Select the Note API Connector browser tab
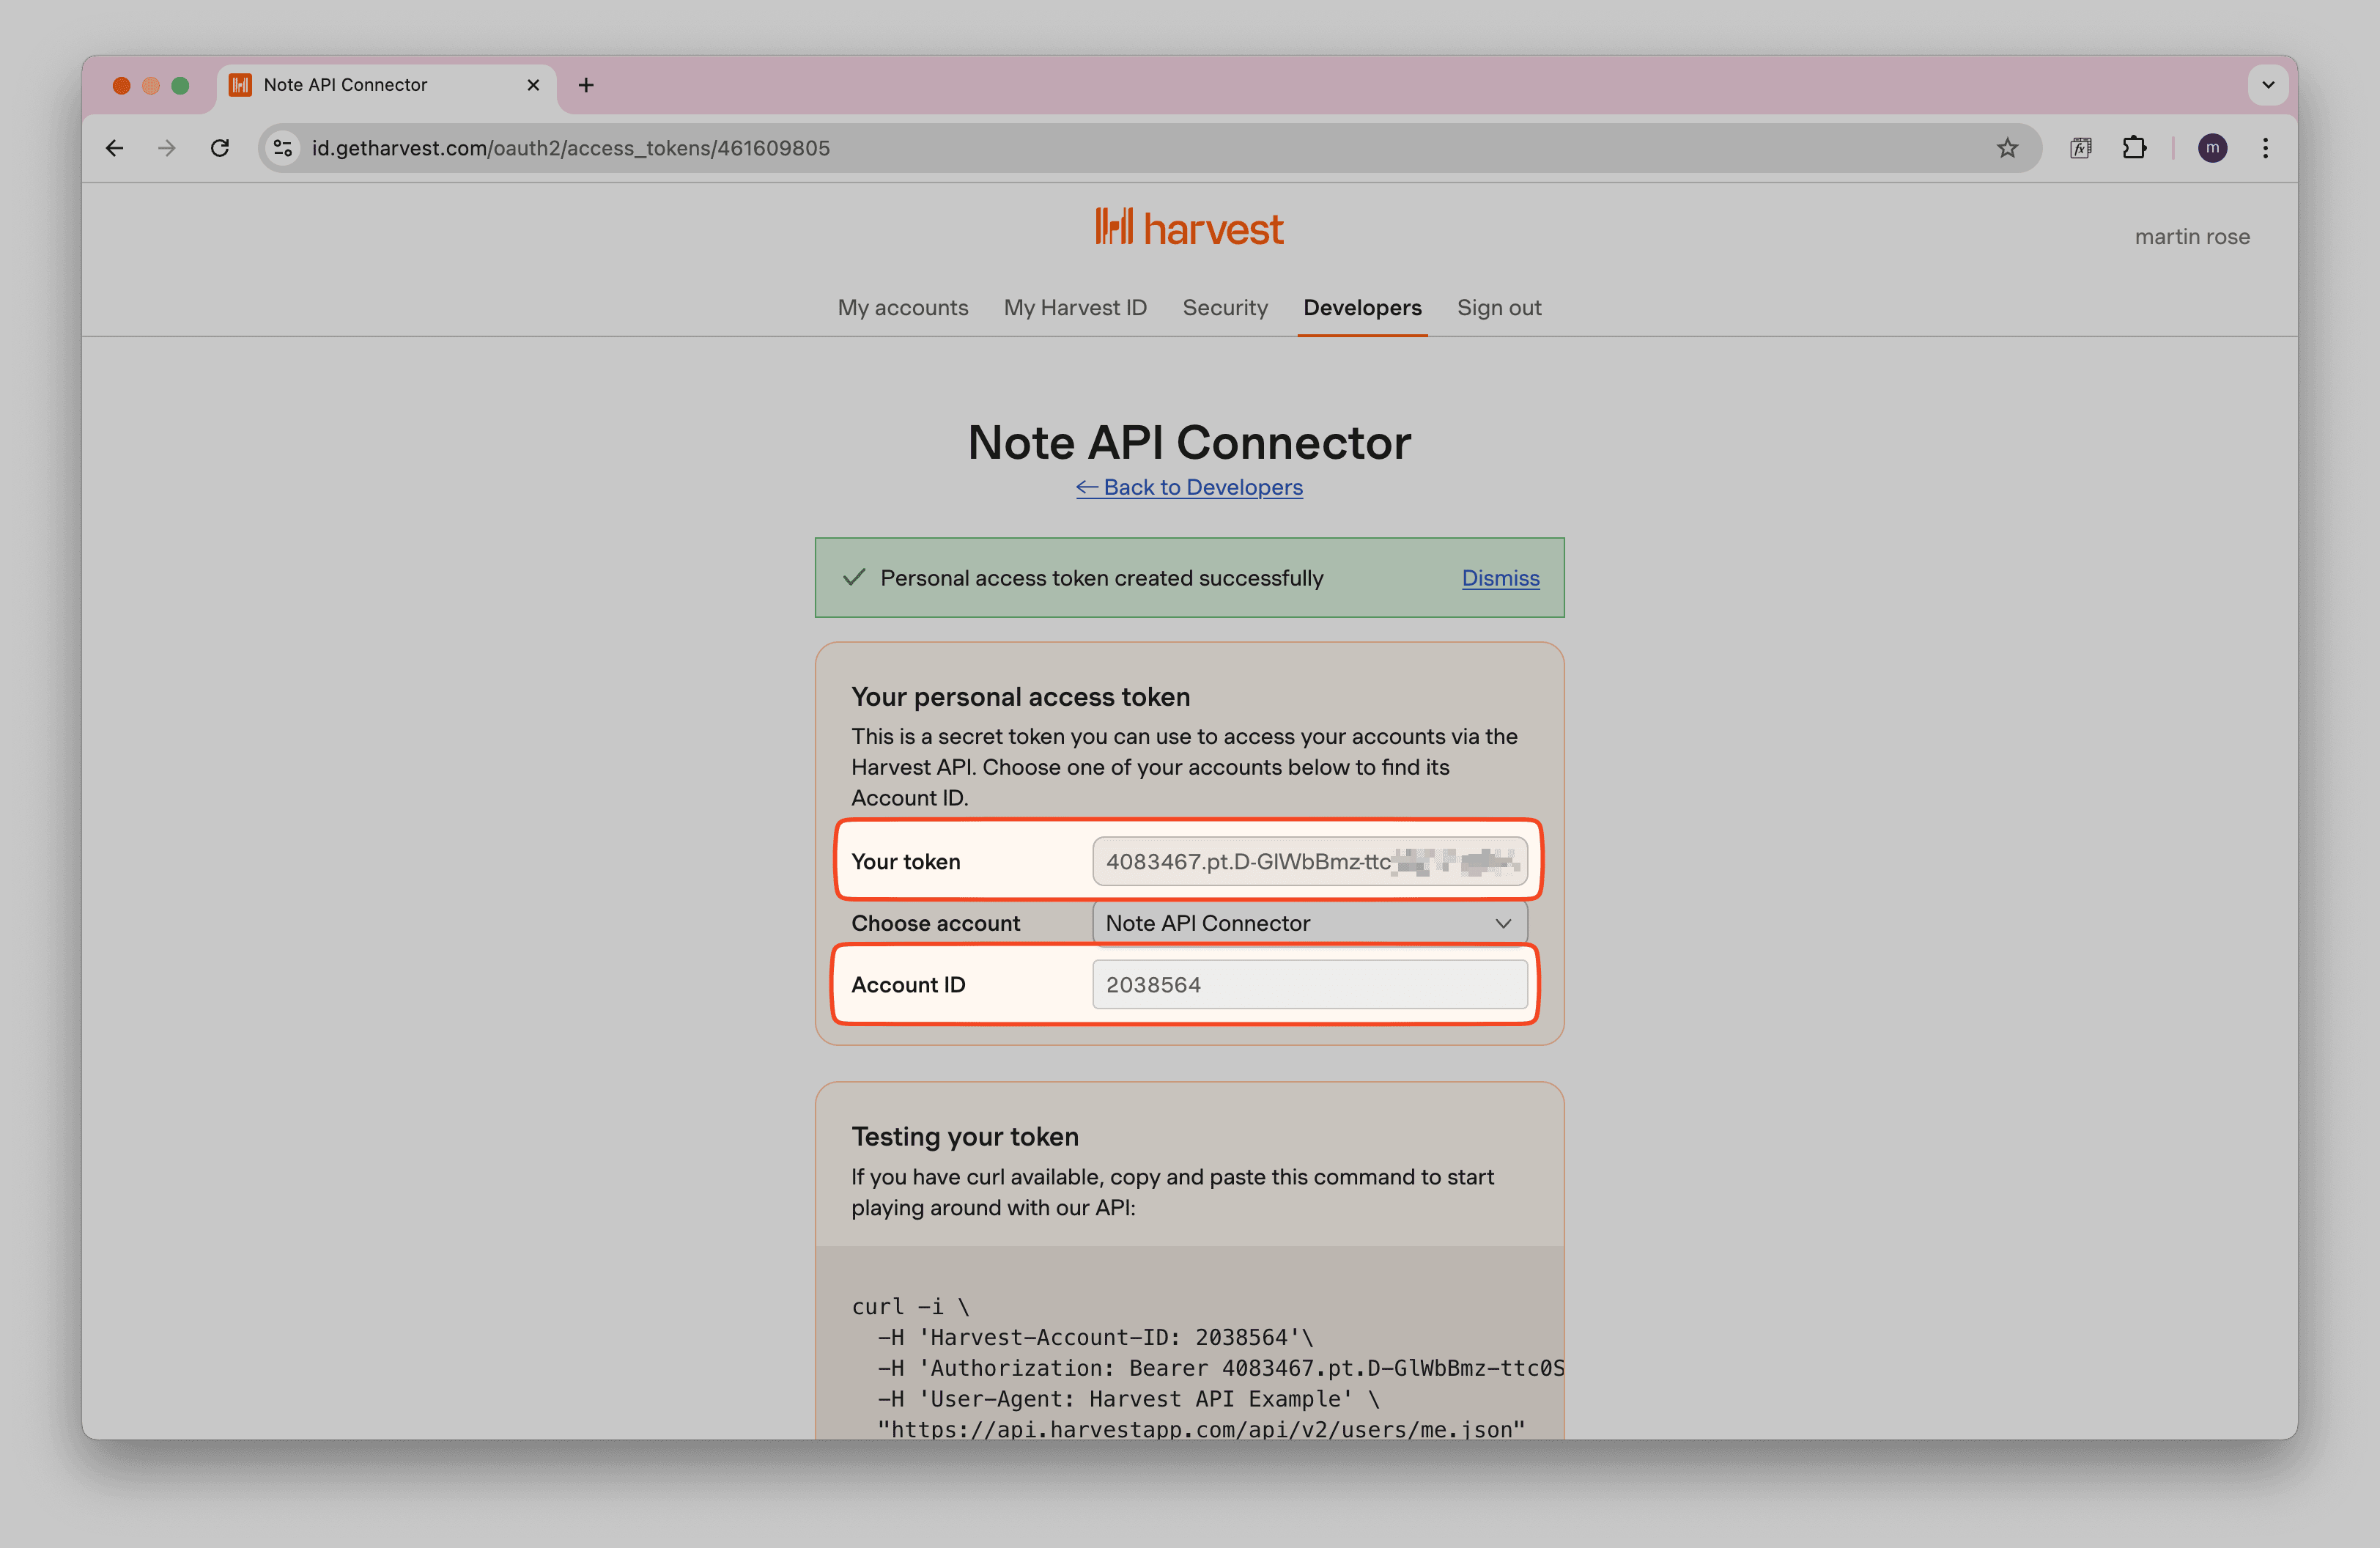Viewport: 2380px width, 1548px height. pos(386,85)
